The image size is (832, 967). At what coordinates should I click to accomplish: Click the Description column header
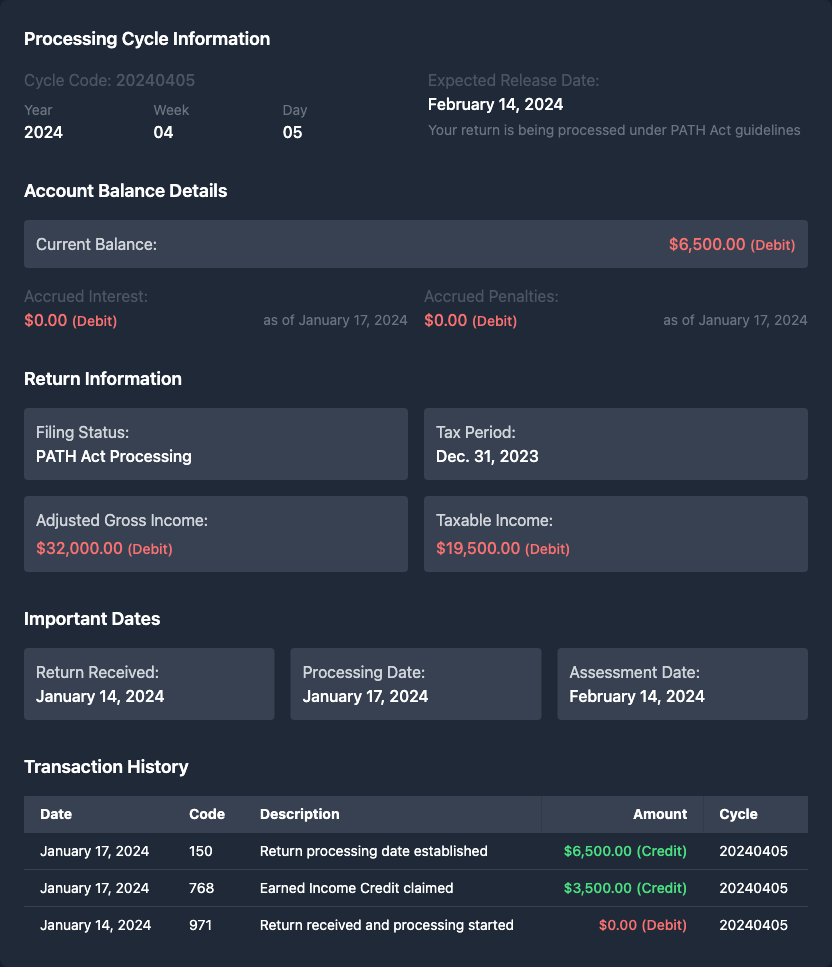coord(300,814)
